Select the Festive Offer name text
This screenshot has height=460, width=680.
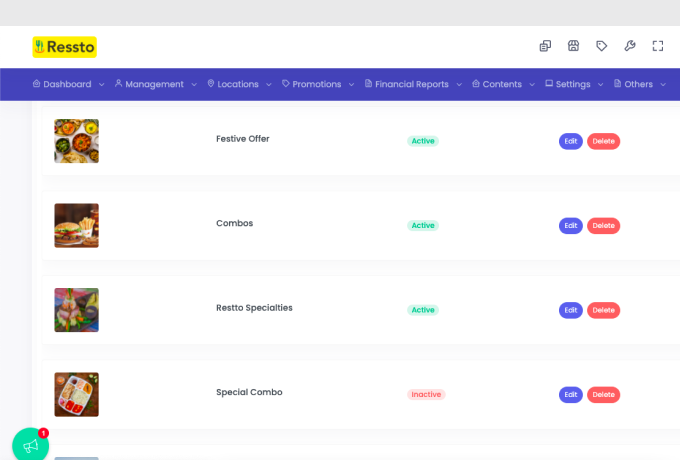pos(243,139)
